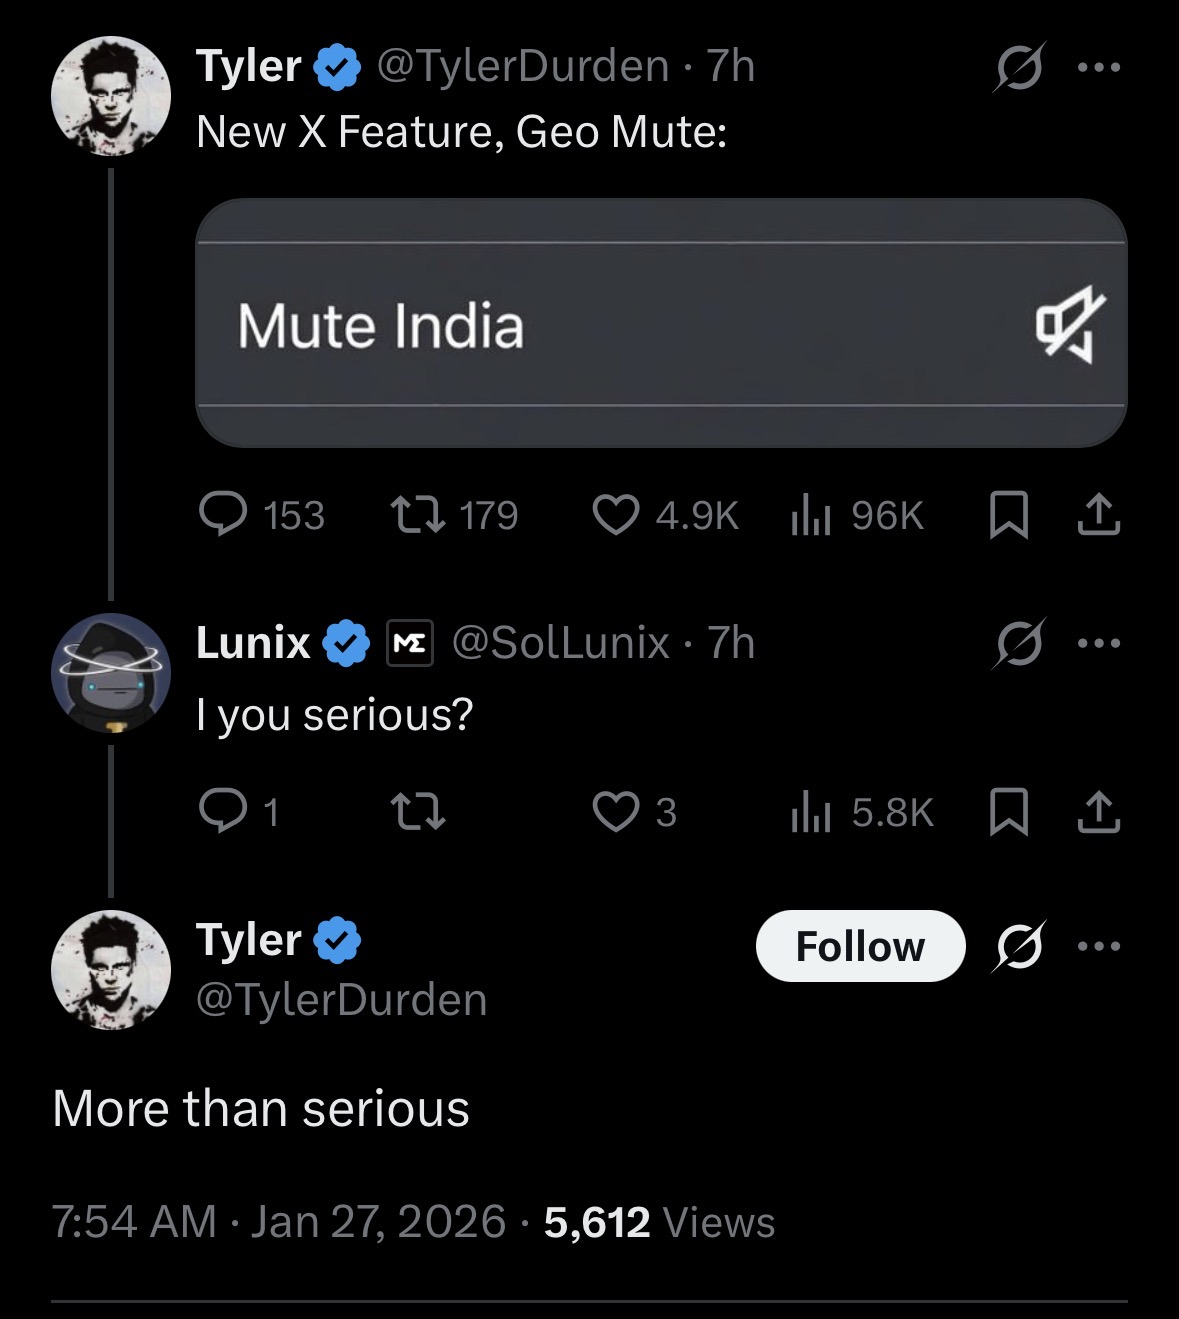Open more options on Geo Mute post
Image resolution: width=1179 pixels, height=1319 pixels.
pos(1099,67)
